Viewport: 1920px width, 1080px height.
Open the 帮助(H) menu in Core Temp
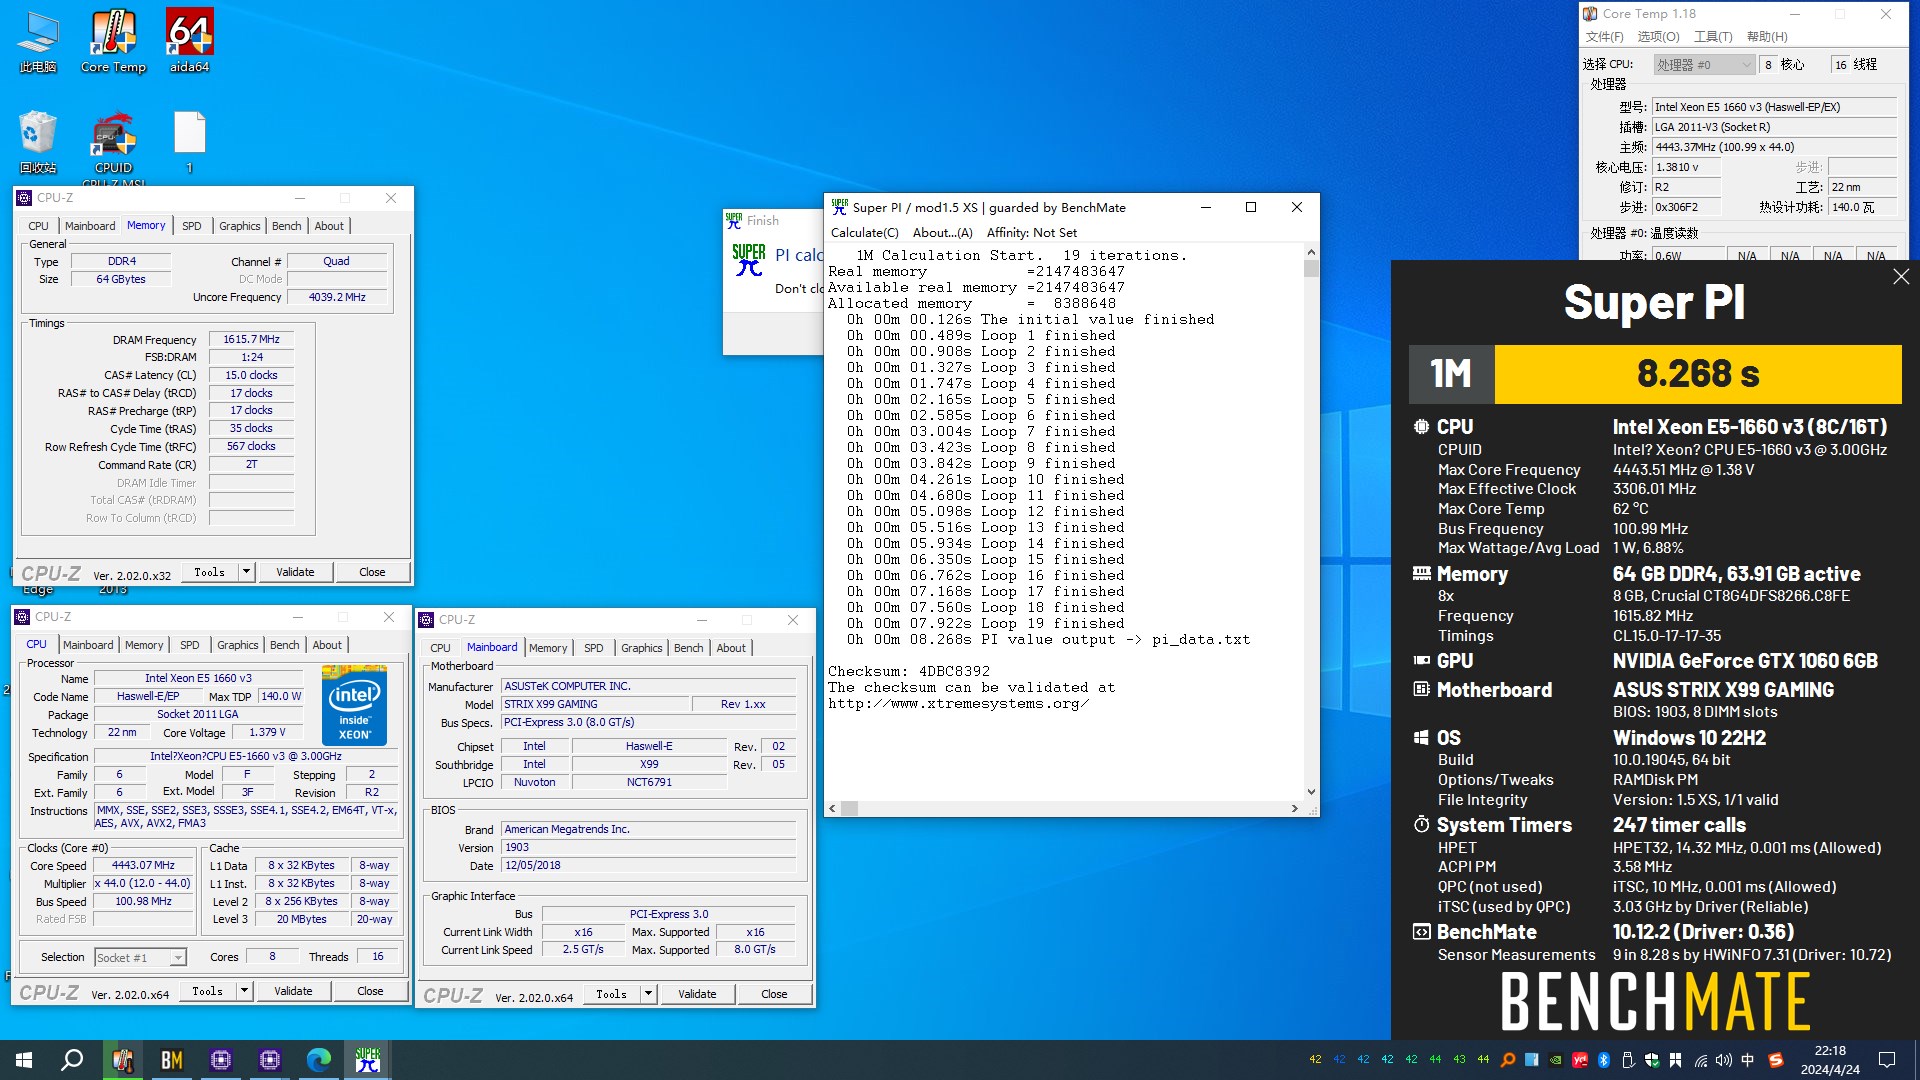pos(1767,37)
